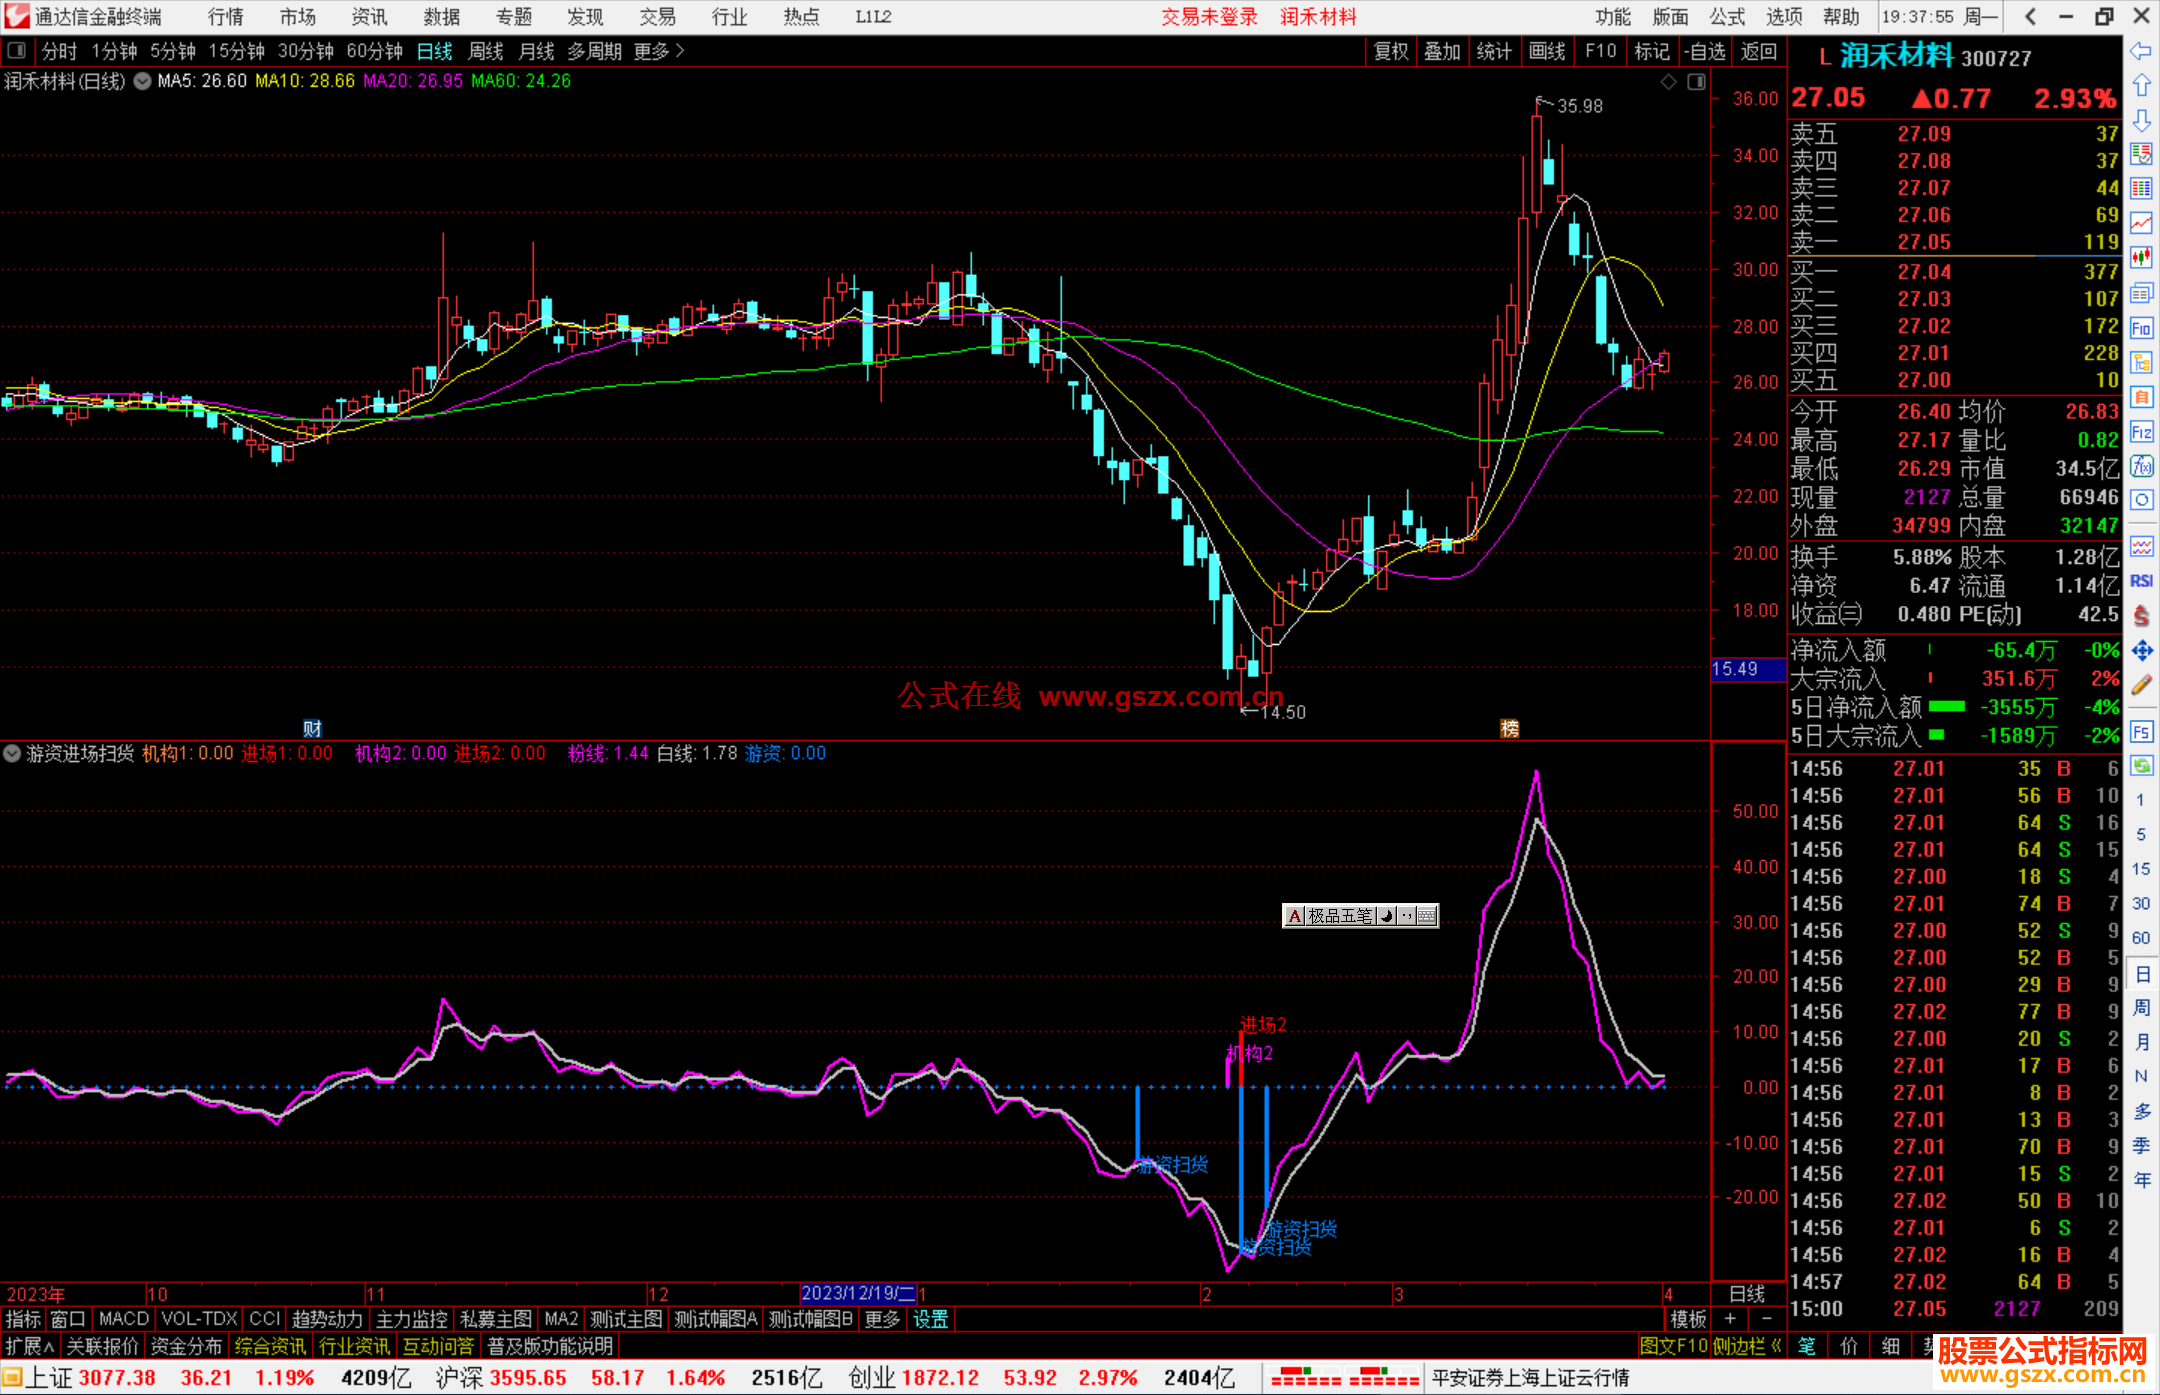The width and height of the screenshot is (2160, 1395).
Task: Toggle the side panel icon above chart
Action: tap(1696, 82)
